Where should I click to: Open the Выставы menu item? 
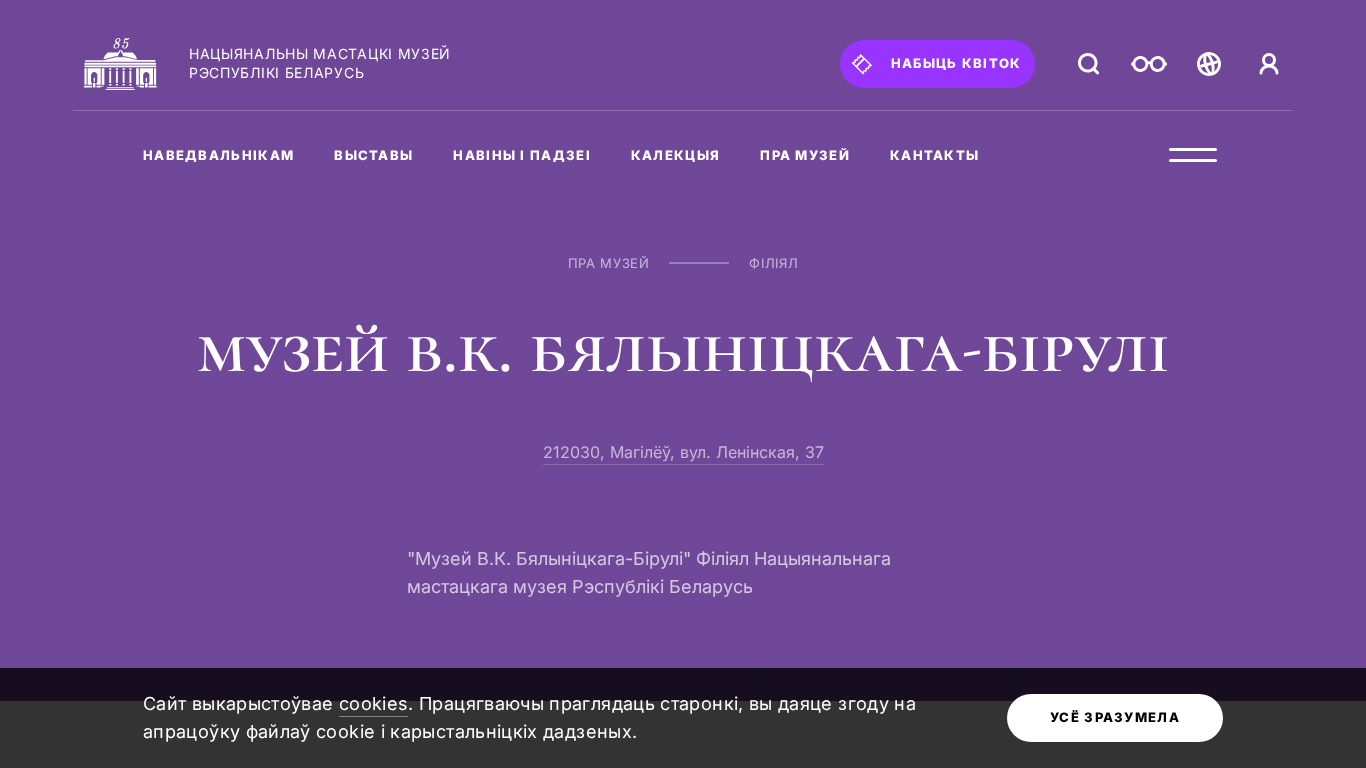pyautogui.click(x=374, y=155)
